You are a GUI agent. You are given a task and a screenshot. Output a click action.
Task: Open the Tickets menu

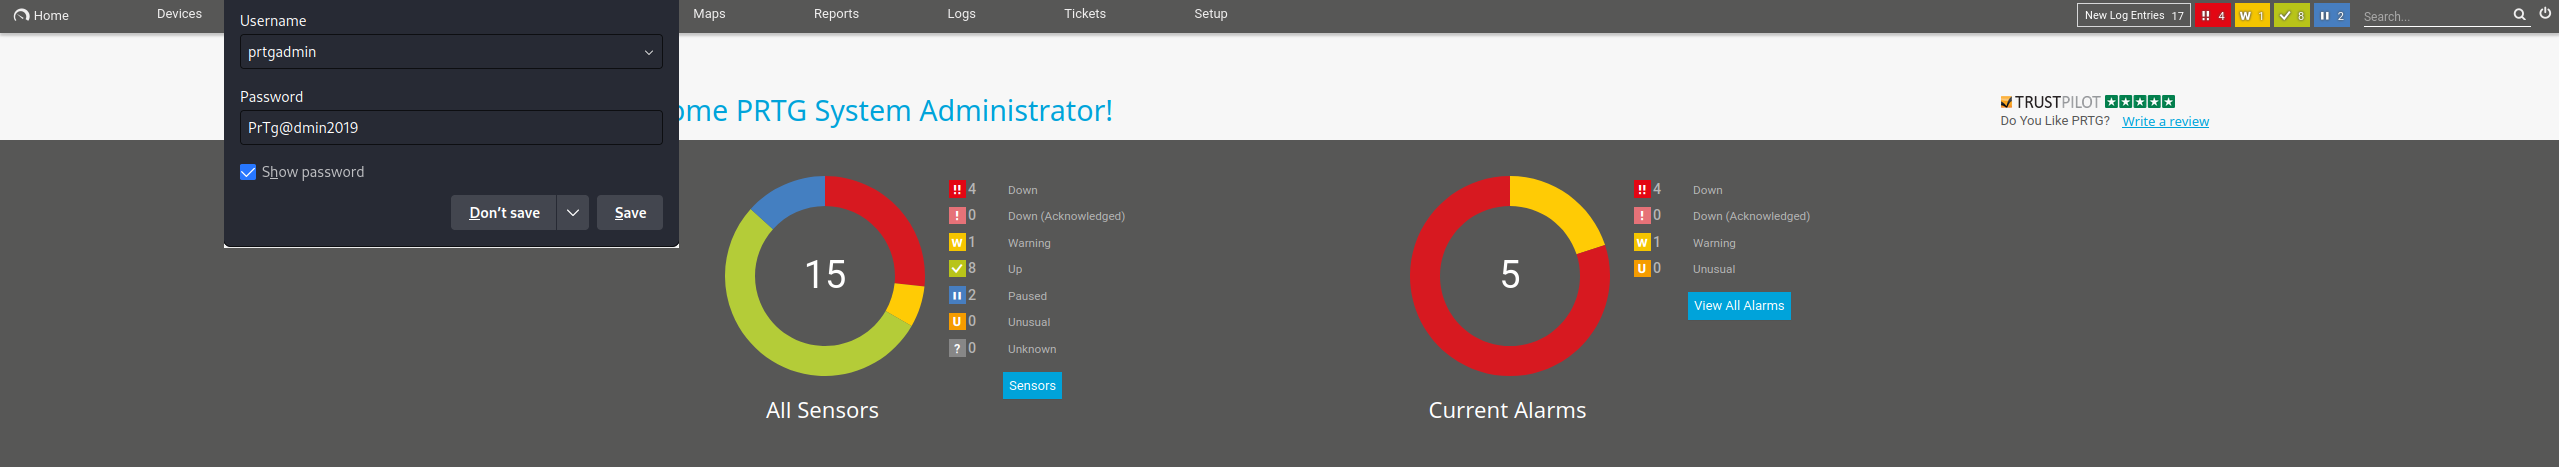(x=1084, y=14)
